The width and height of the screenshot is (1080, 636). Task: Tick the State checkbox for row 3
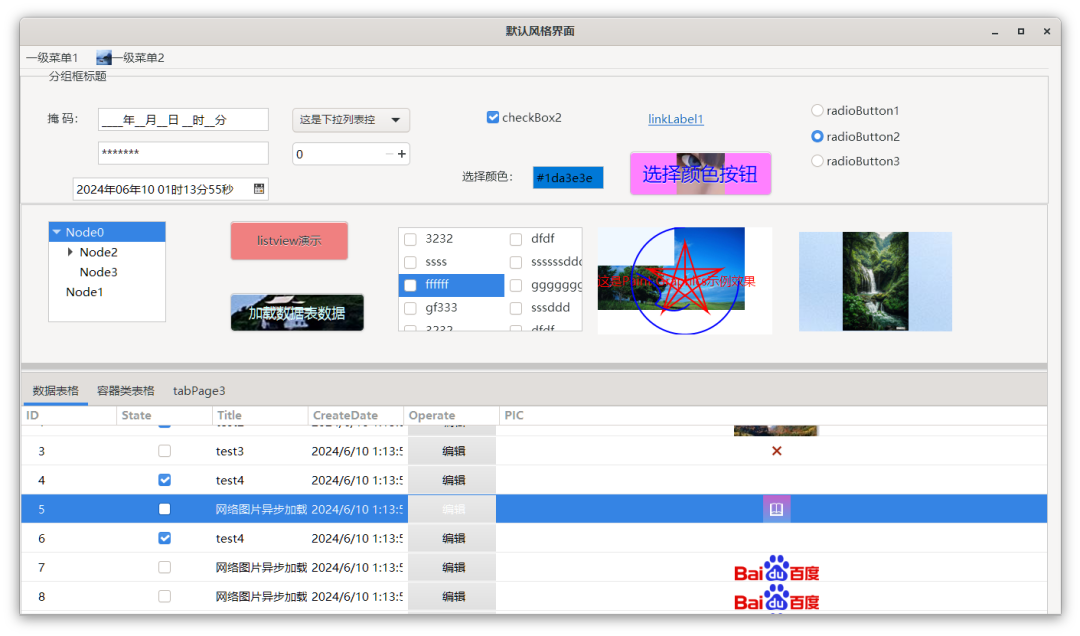pyautogui.click(x=165, y=451)
